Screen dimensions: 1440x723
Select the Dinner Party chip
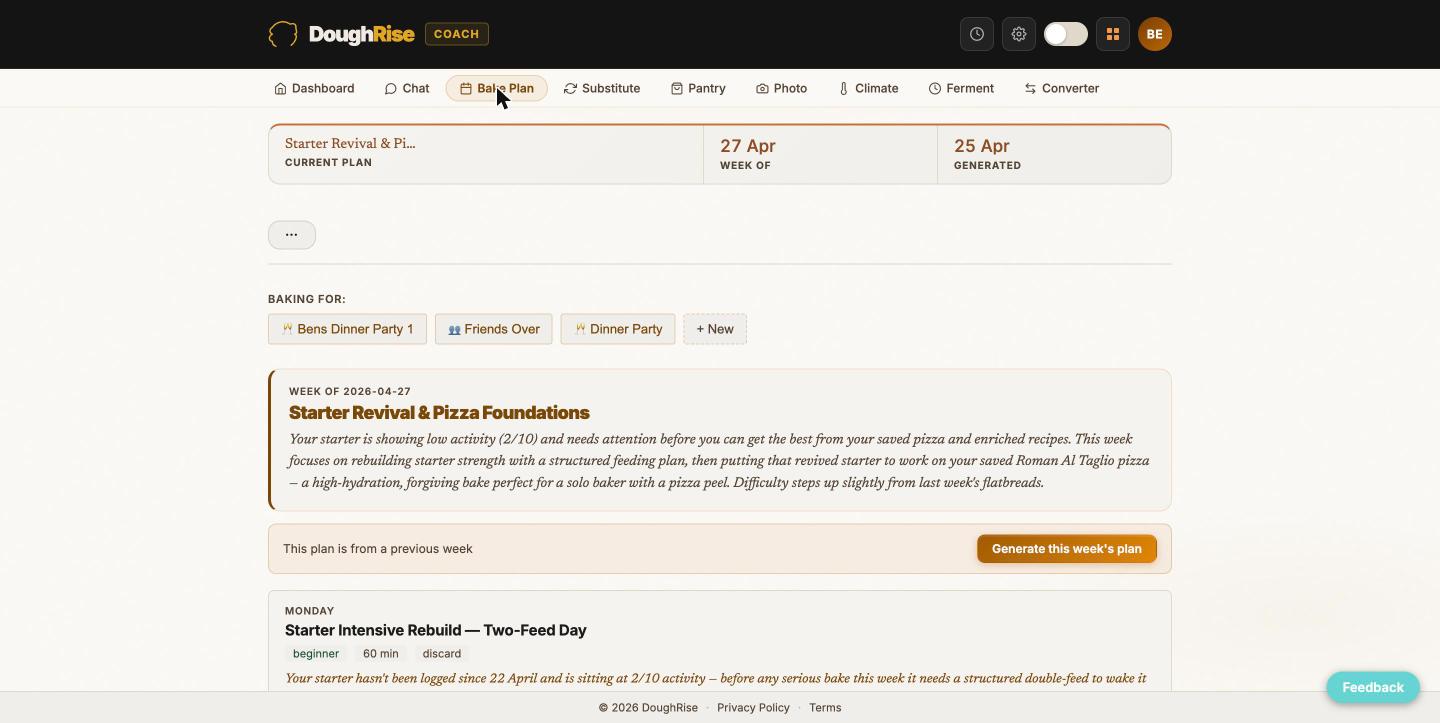618,329
